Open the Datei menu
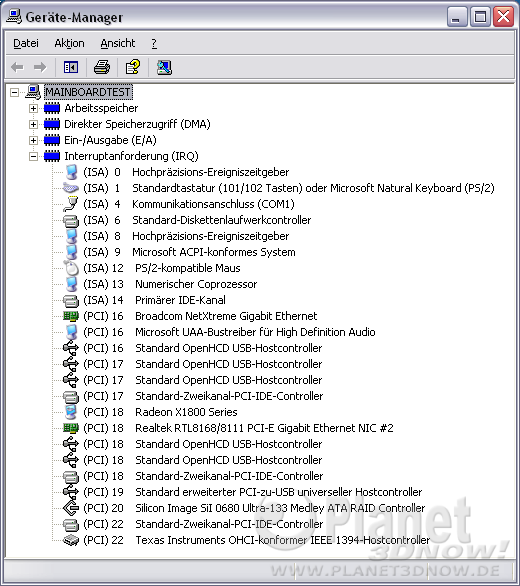Image resolution: width=520 pixels, height=586 pixels. (26, 43)
